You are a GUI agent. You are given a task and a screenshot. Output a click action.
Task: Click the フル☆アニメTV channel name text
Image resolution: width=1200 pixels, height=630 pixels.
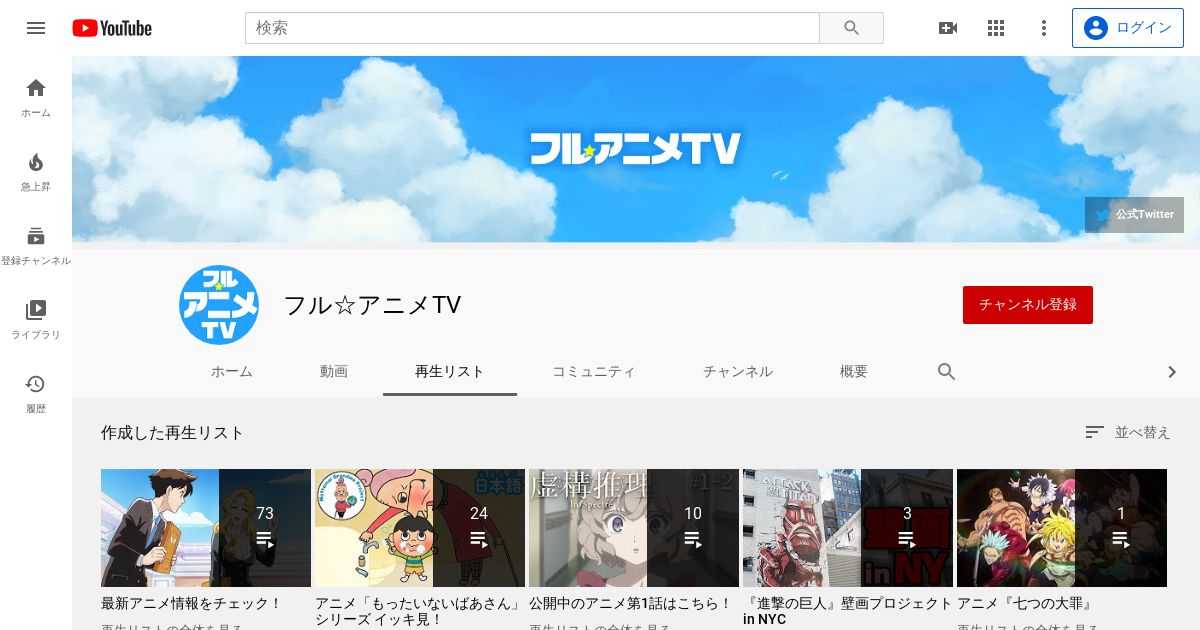[372, 305]
